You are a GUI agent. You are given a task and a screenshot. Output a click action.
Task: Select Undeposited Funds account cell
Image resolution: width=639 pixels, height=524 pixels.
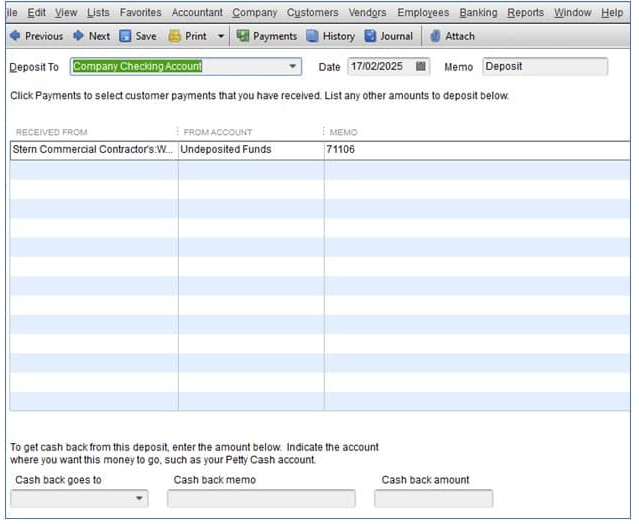point(251,150)
